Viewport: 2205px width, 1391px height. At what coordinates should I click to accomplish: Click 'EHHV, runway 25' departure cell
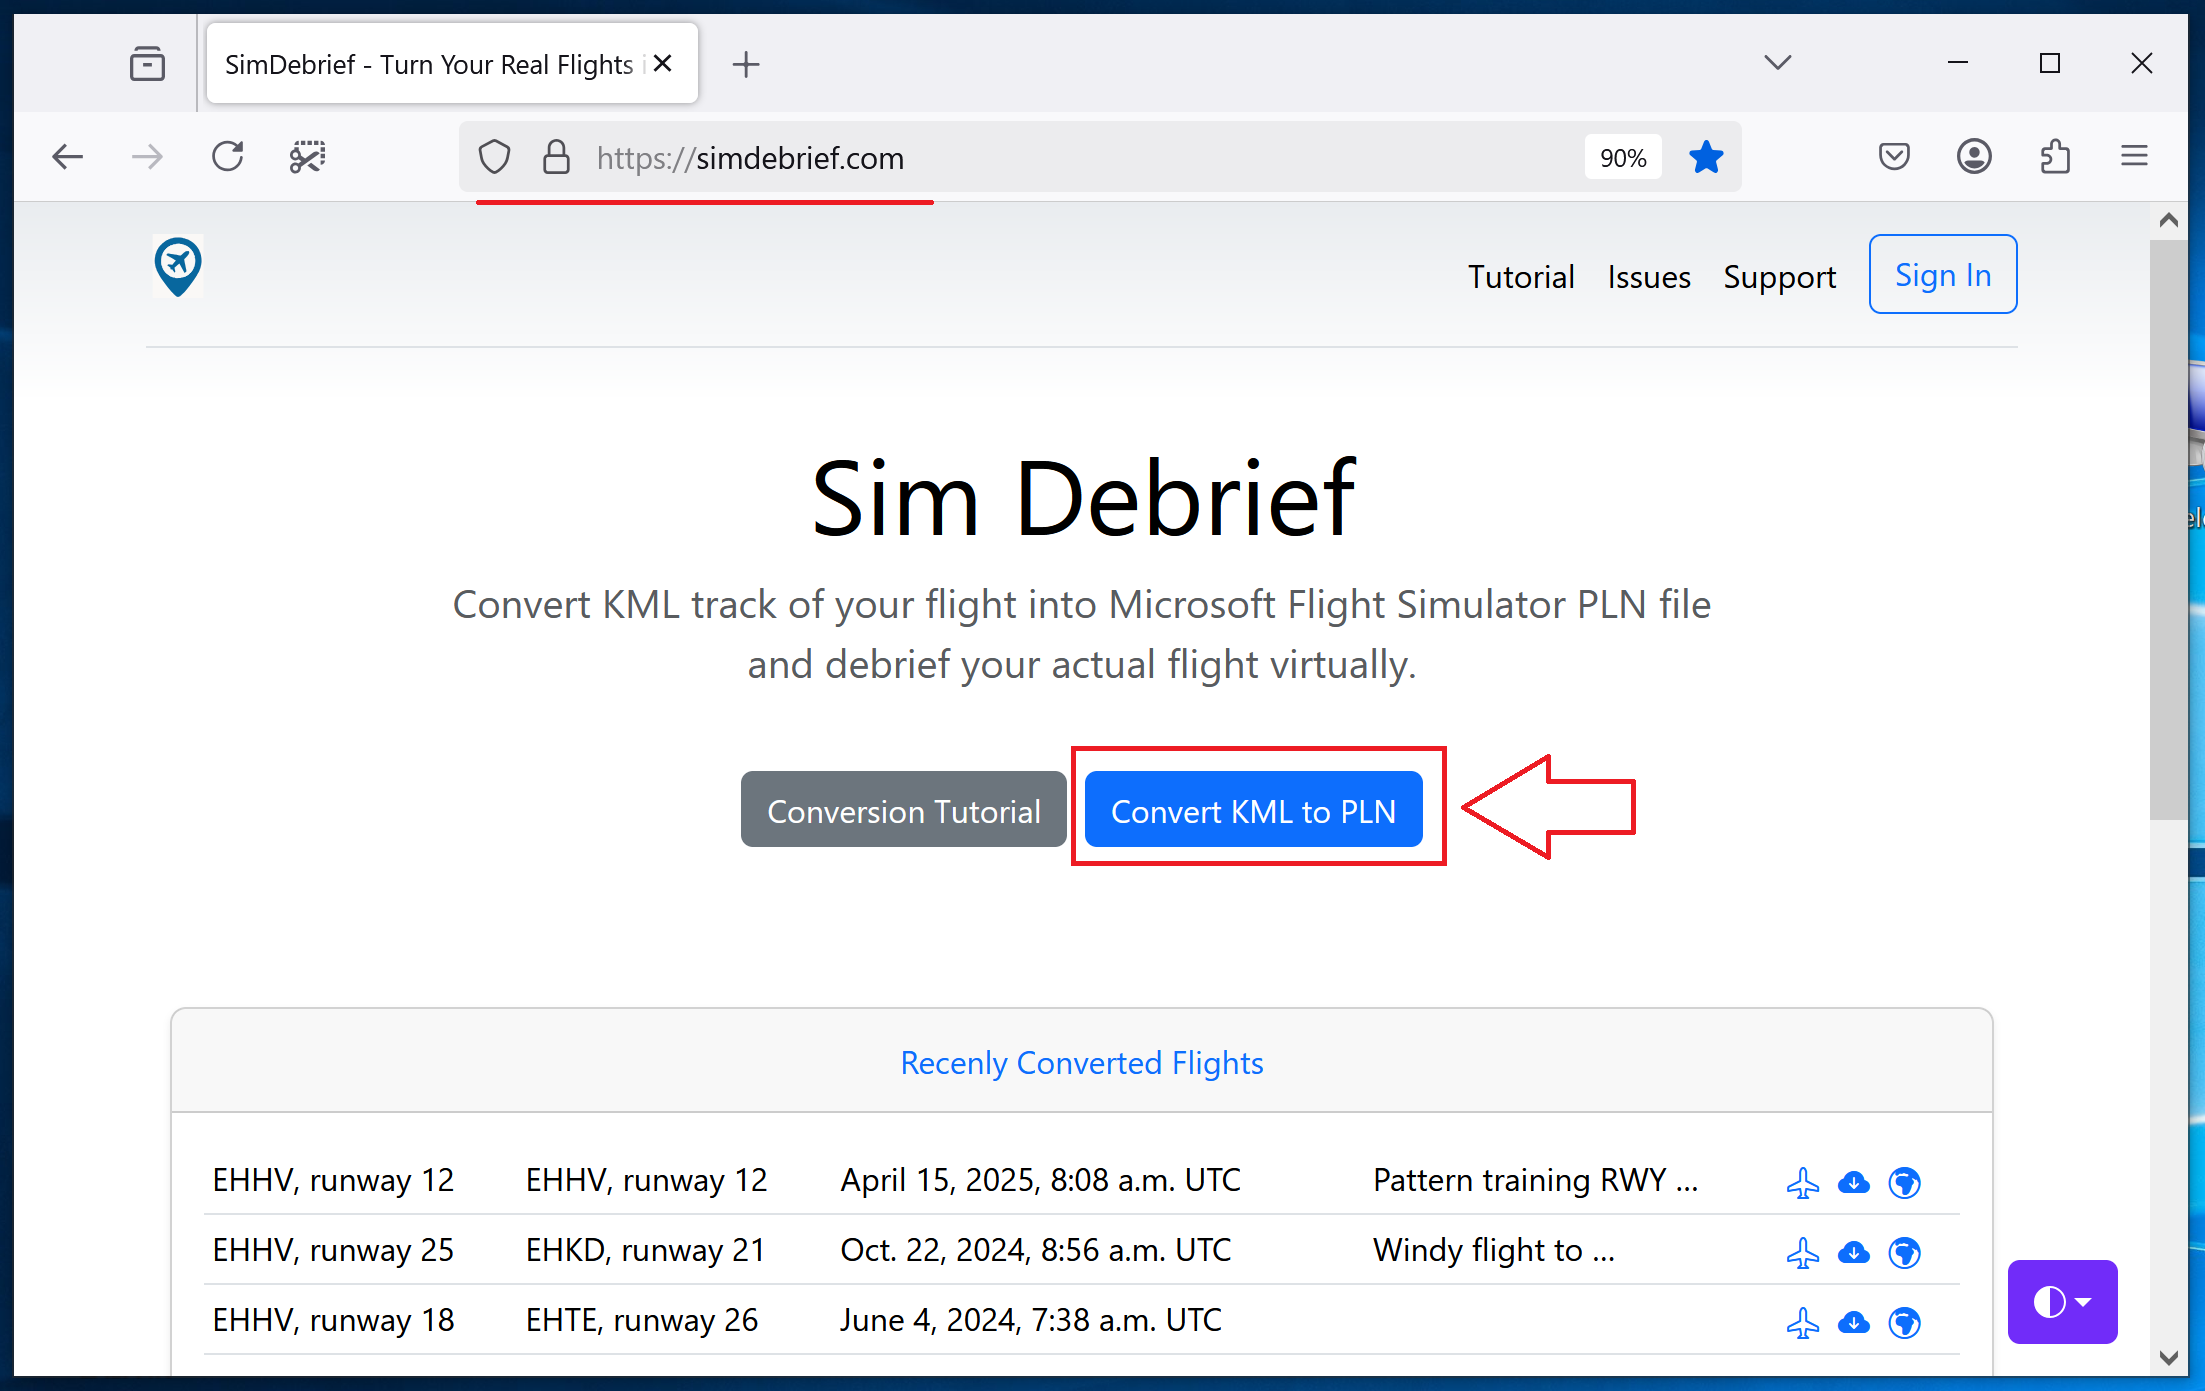coord(333,1251)
